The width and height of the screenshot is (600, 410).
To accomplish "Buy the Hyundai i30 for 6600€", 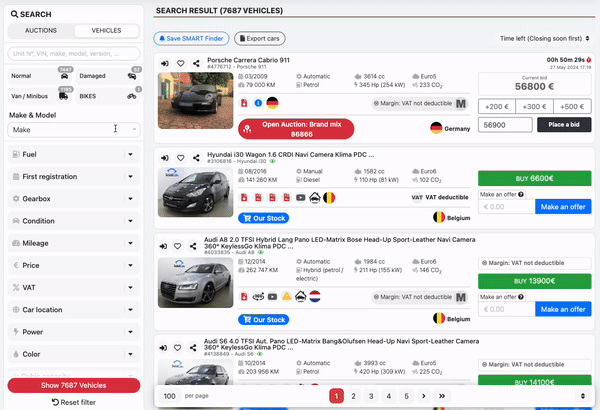I will 535,178.
